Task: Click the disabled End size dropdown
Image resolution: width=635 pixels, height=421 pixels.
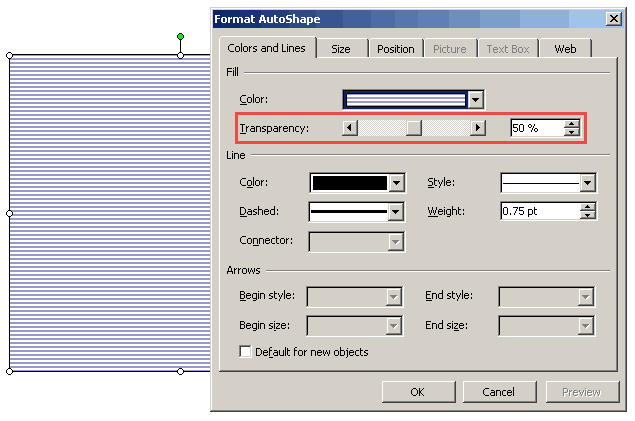Action: tap(547, 326)
